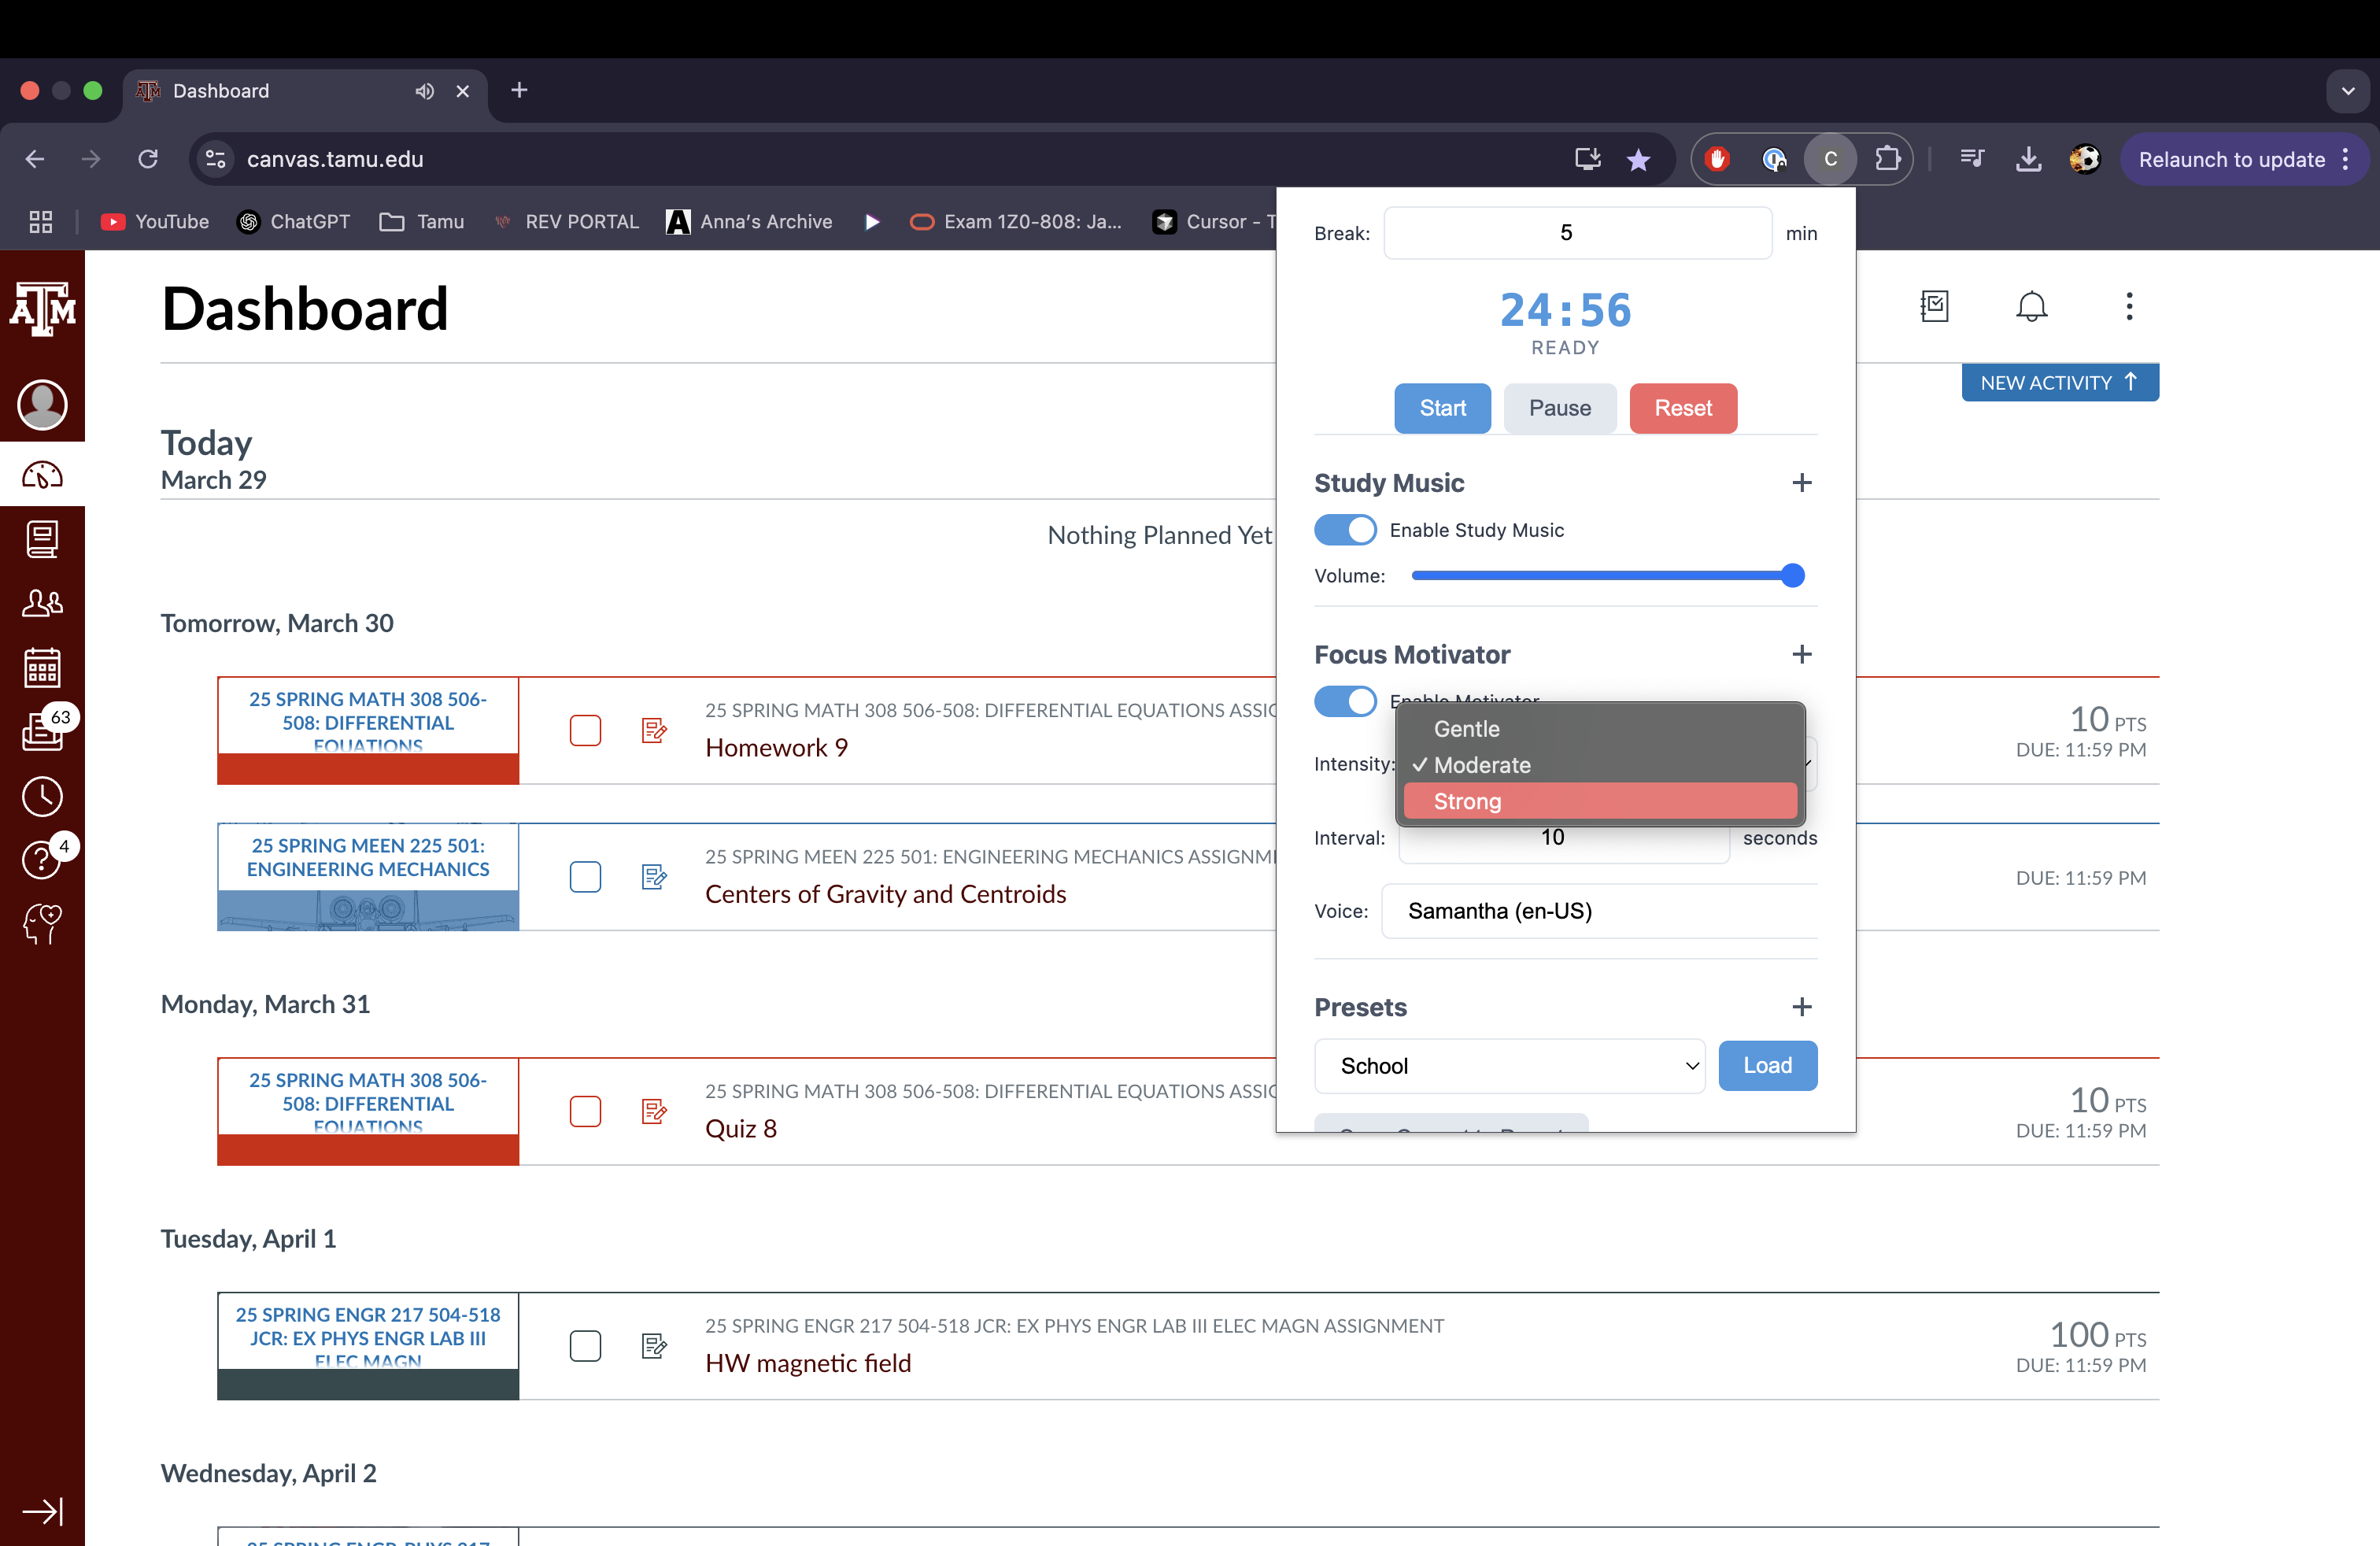
Task: Open the School presets dropdown
Action: [x=1509, y=1066]
